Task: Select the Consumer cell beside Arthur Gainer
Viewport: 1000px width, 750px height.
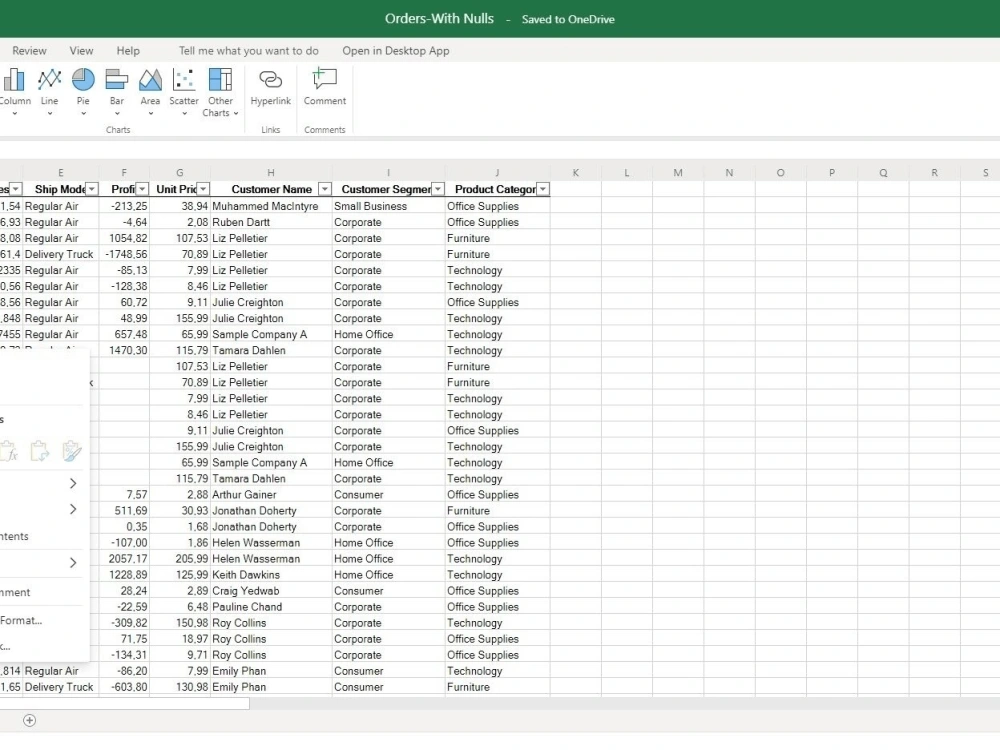Action: 388,494
